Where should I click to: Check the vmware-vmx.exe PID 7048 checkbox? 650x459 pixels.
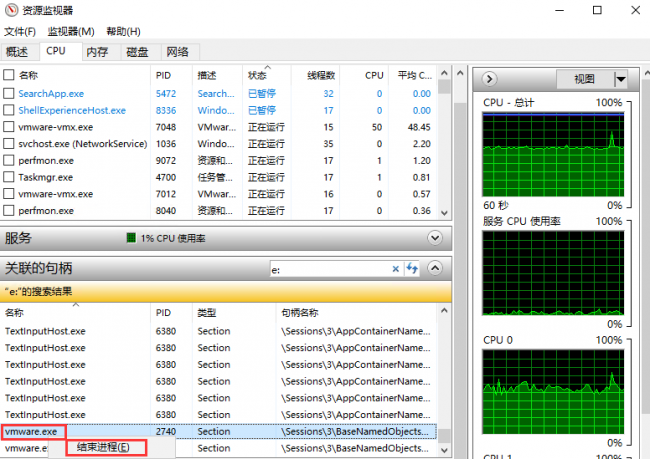(x=9, y=127)
